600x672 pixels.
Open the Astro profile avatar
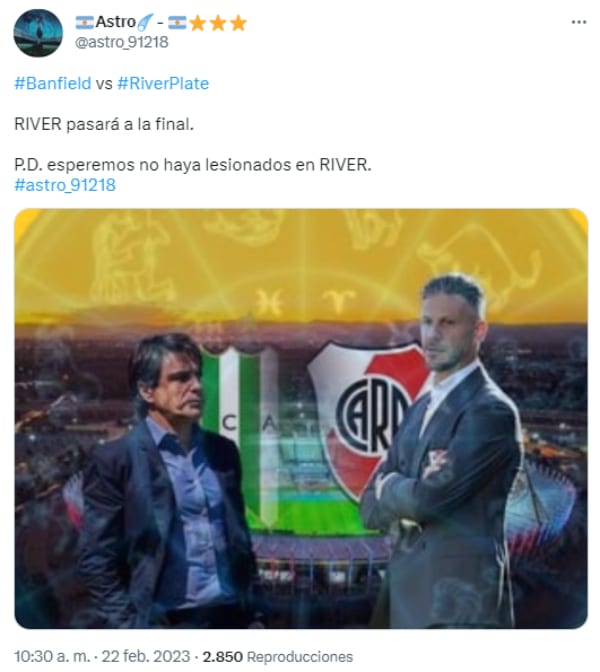click(x=38, y=33)
